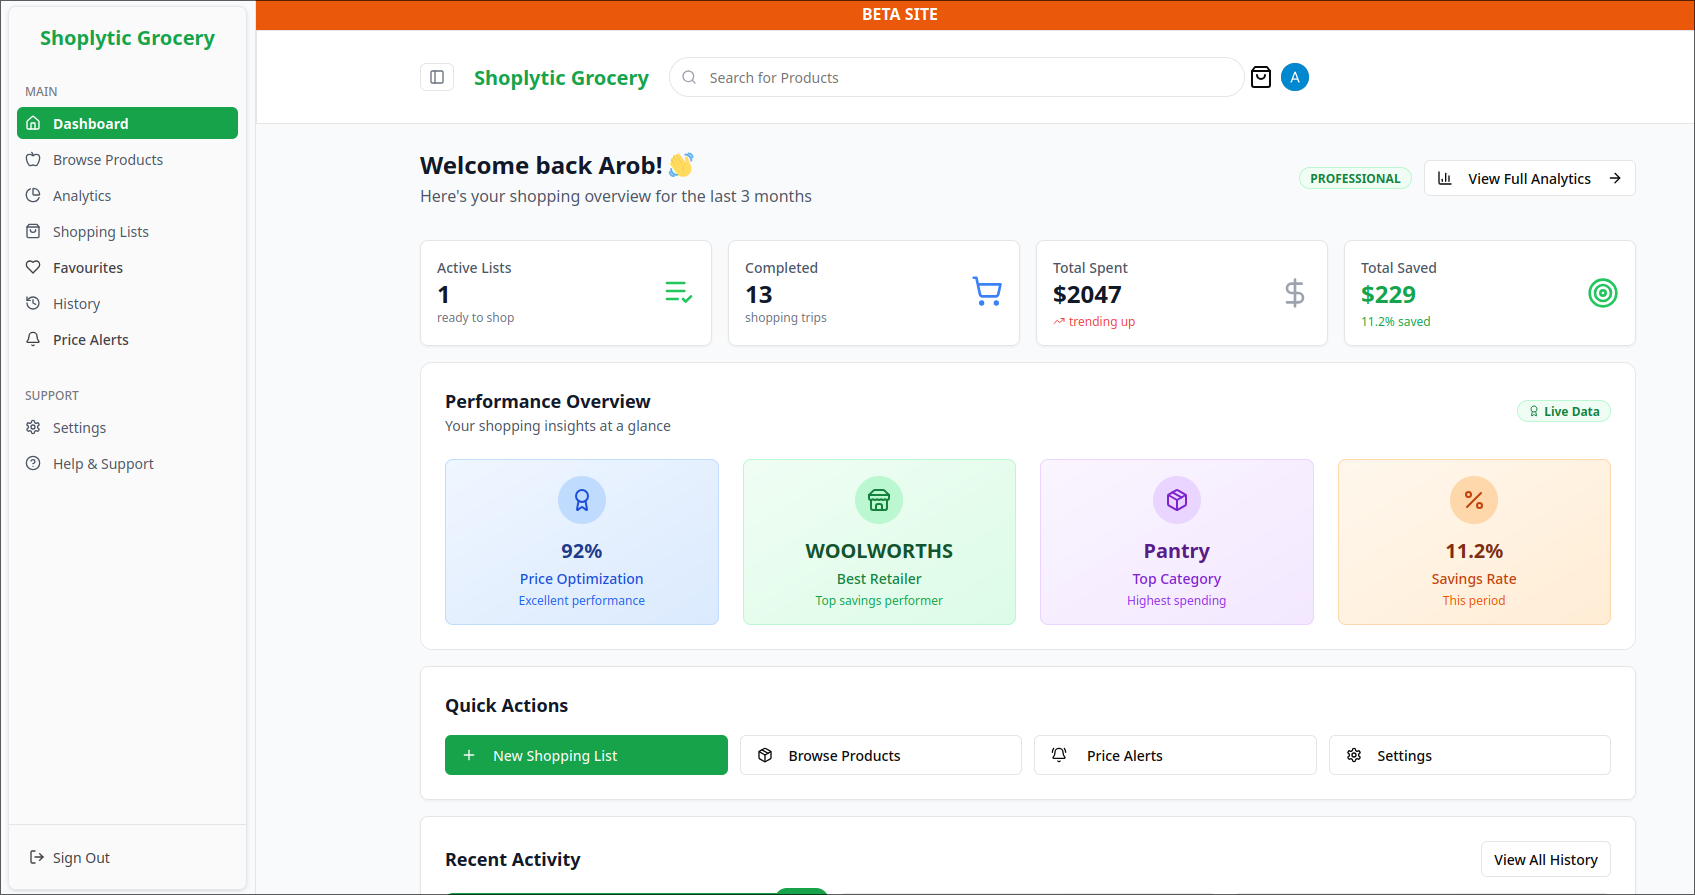Click the Savings Rate percent icon

pyautogui.click(x=1474, y=500)
